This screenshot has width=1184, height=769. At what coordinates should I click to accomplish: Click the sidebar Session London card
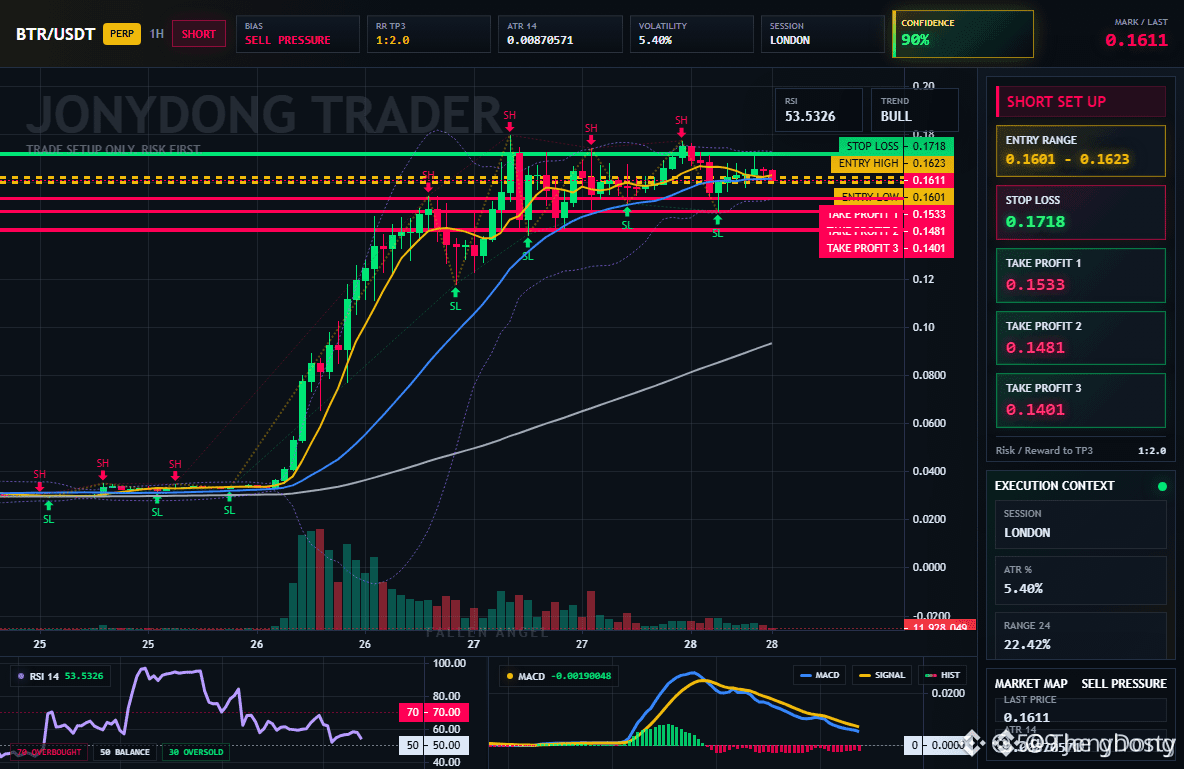(x=1081, y=523)
